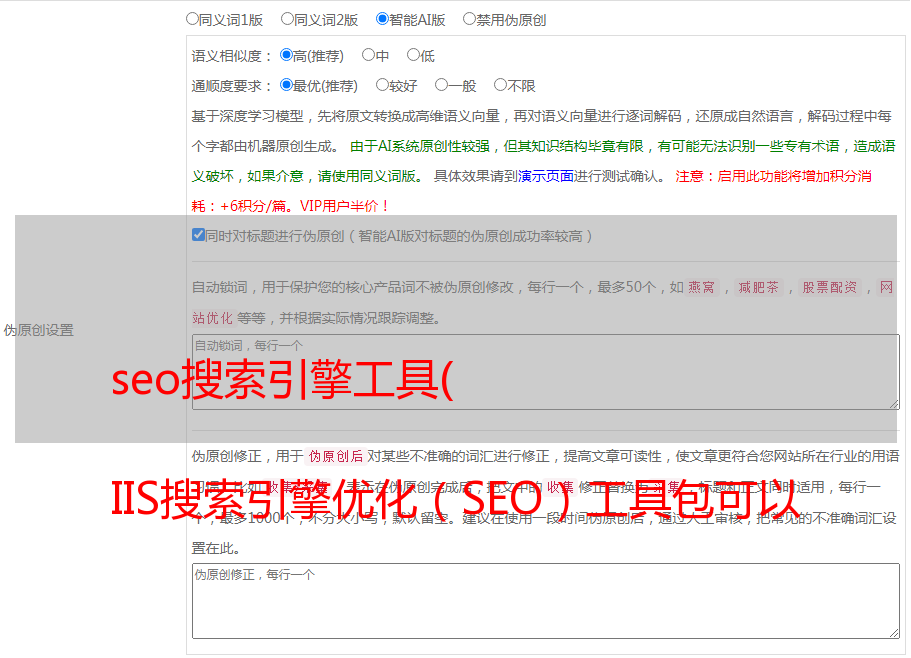This screenshot has width=911, height=658.
Task: Click the 伪原创后 highlighted tag
Action: point(335,456)
